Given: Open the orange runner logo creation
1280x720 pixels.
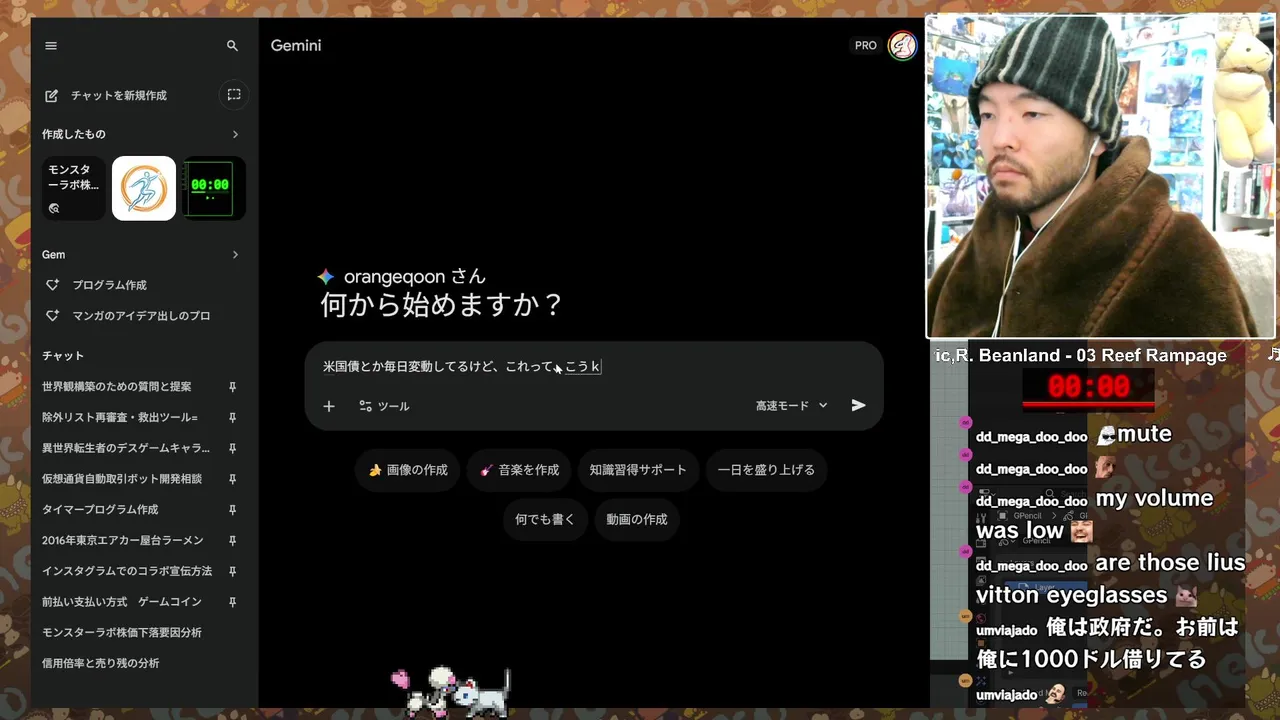Looking at the screenshot, I should coord(144,188).
